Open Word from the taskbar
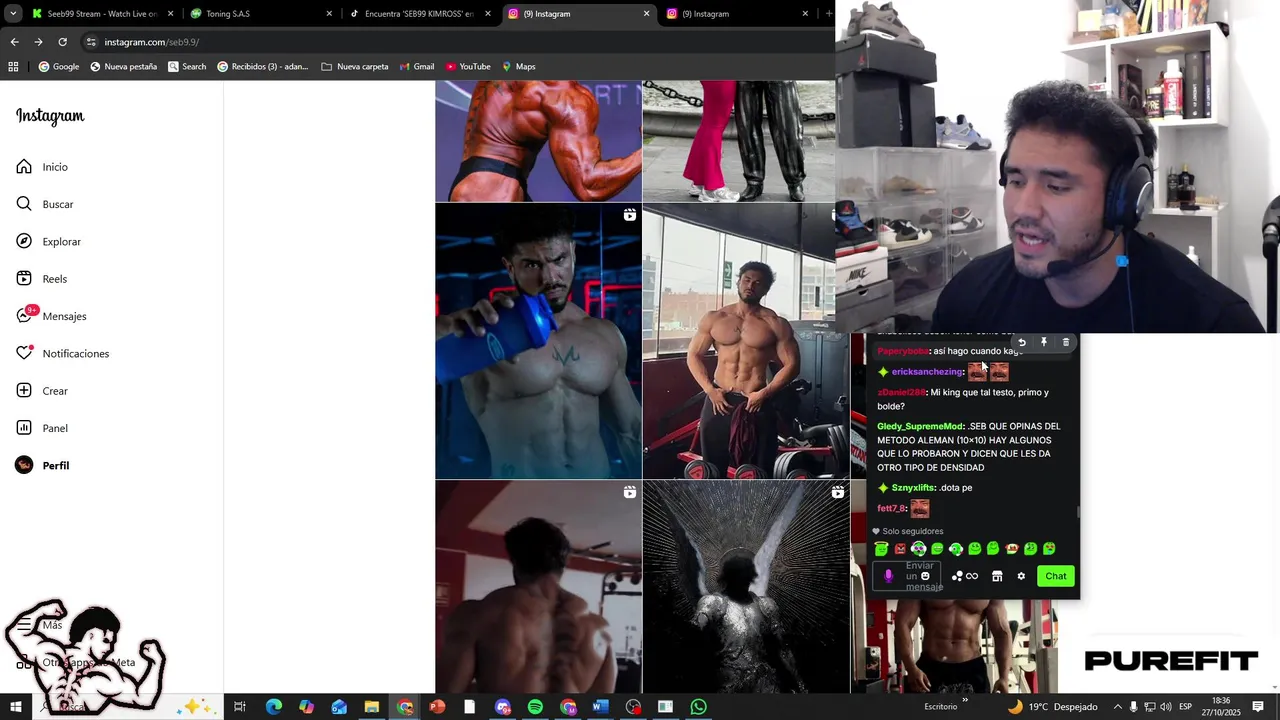The image size is (1280, 720). (x=600, y=707)
